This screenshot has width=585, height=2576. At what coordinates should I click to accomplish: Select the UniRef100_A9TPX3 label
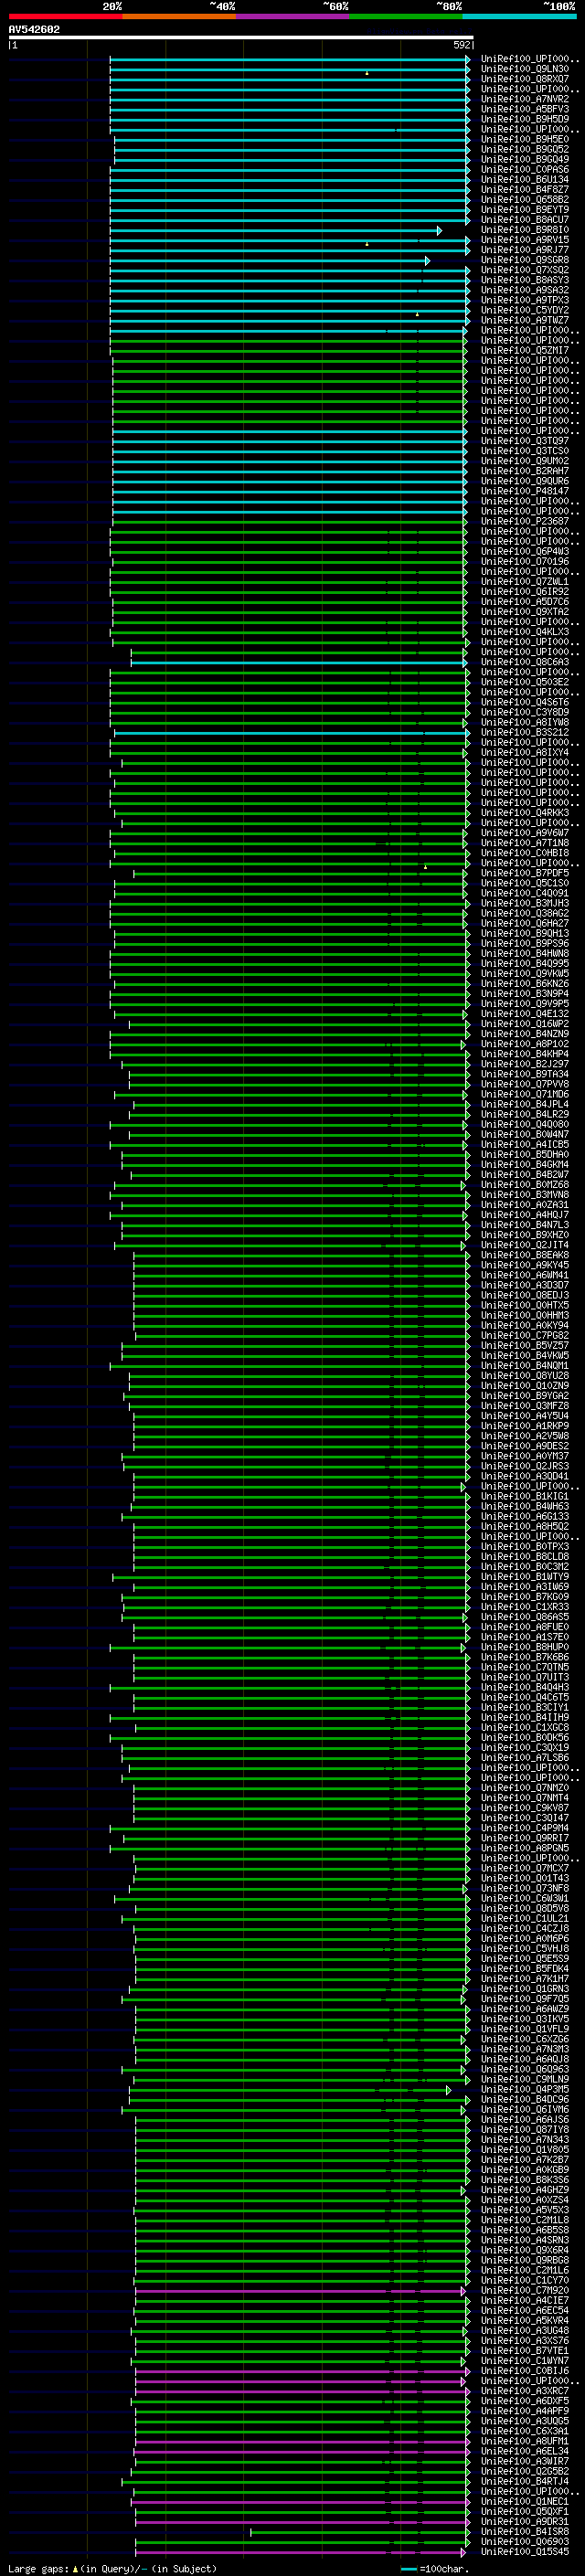(525, 301)
